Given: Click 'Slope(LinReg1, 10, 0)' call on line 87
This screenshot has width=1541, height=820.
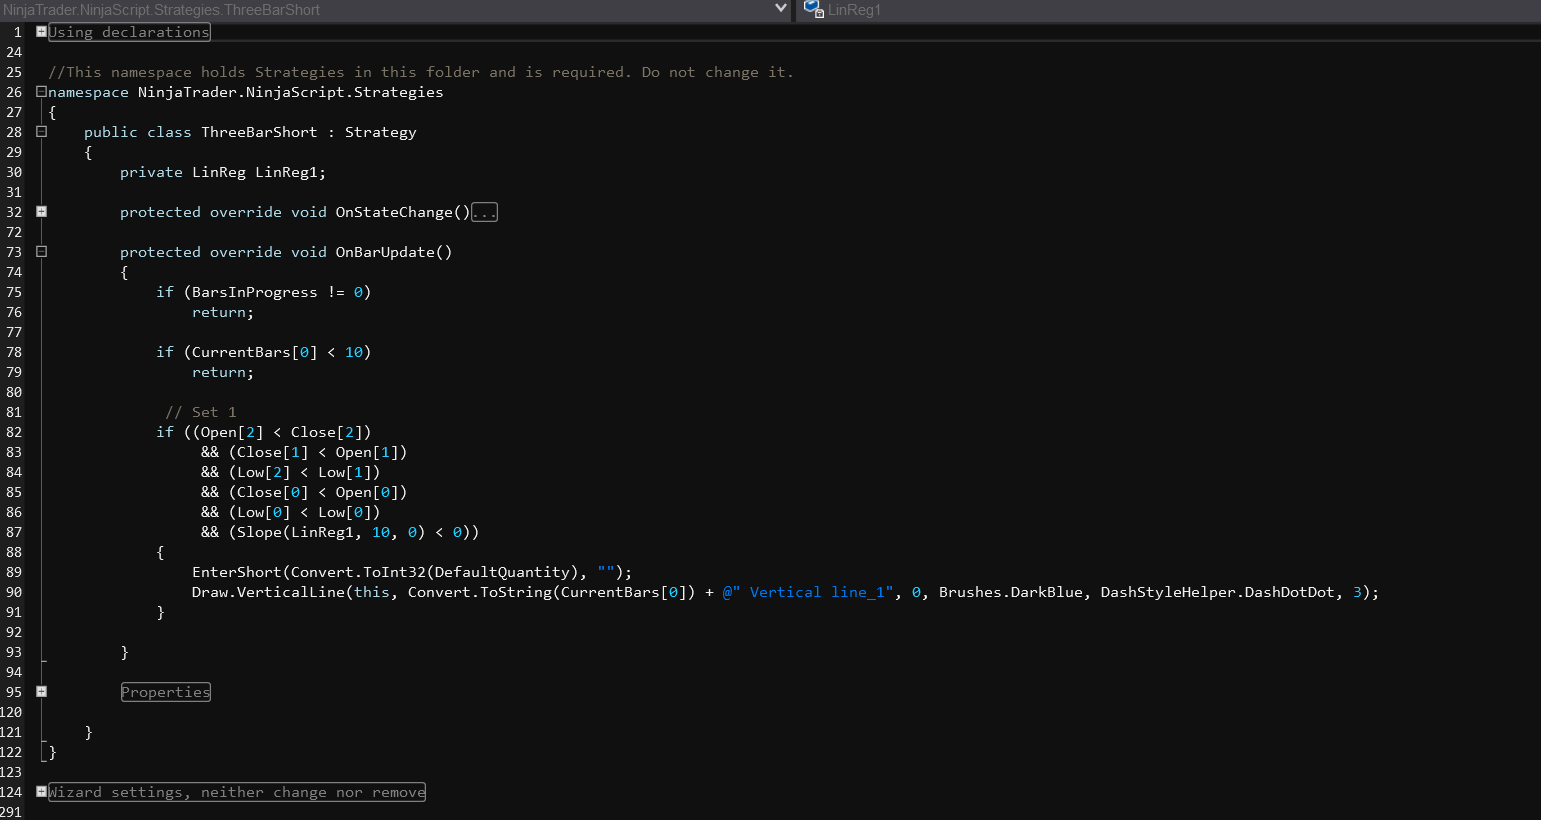Looking at the screenshot, I should pyautogui.click(x=331, y=532).
